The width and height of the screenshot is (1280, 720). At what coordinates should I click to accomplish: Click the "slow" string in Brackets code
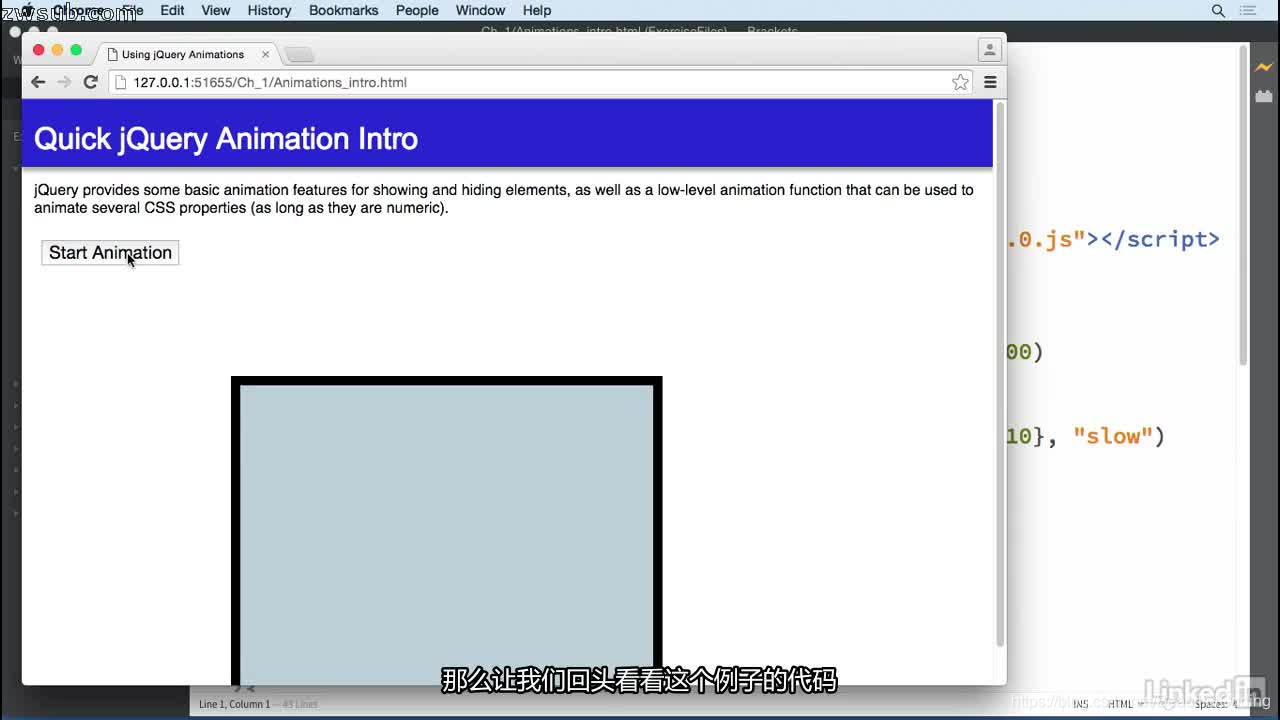1113,436
